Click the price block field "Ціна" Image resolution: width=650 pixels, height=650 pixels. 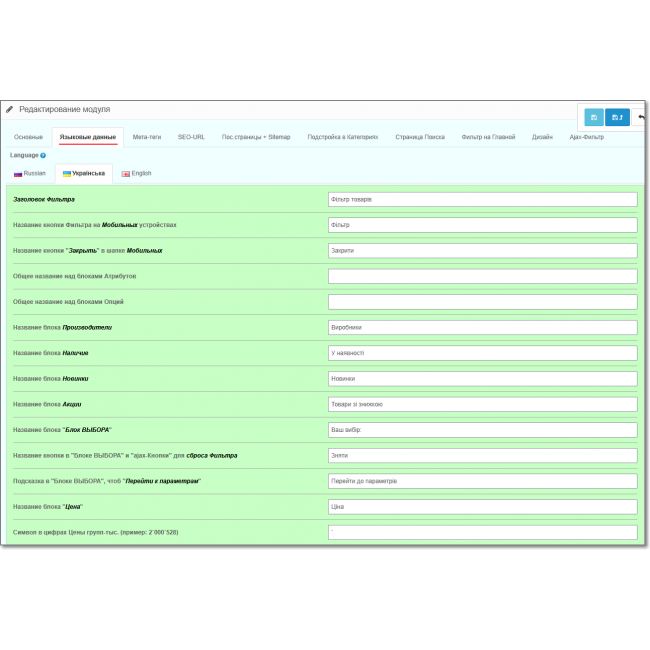(x=482, y=506)
